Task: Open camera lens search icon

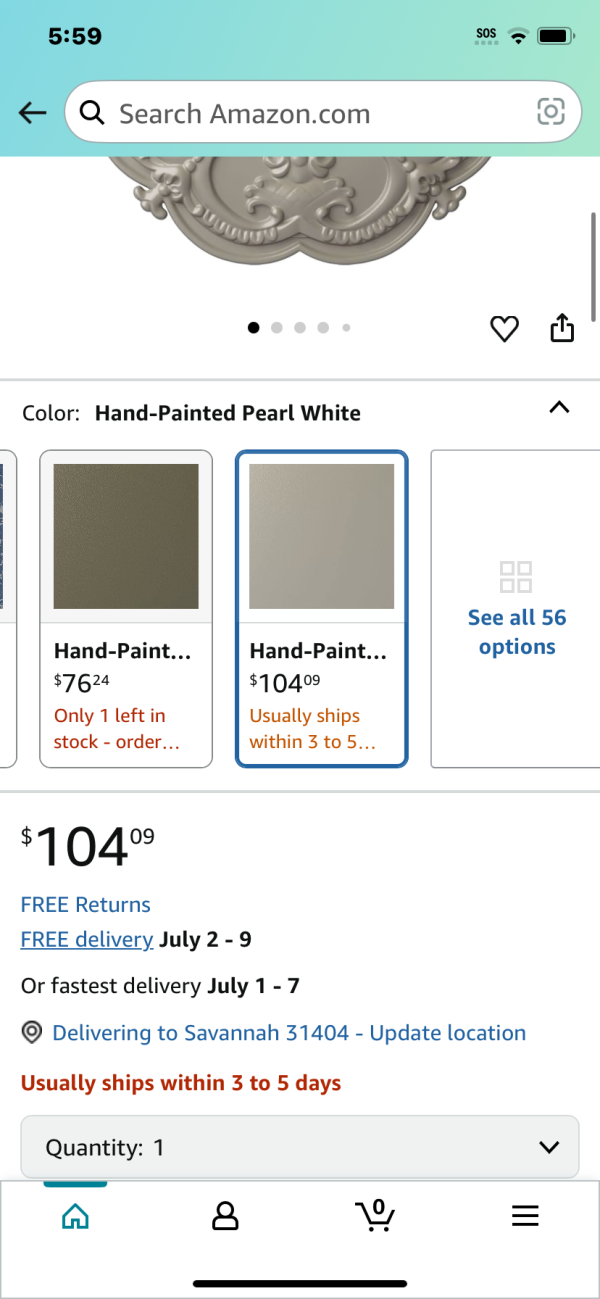Action: 551,112
